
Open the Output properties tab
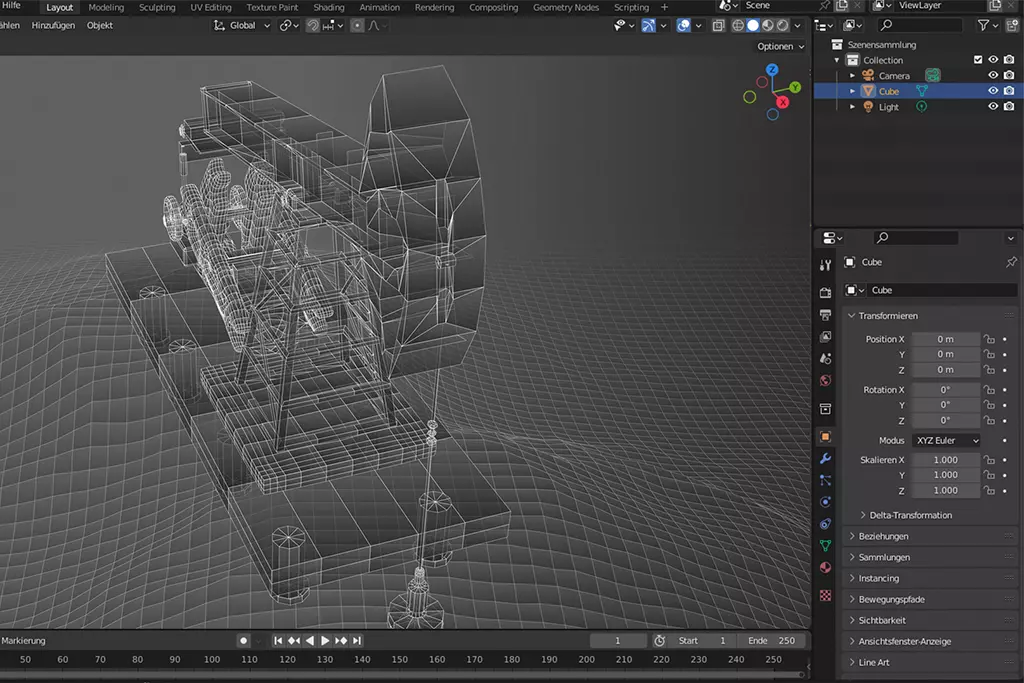pos(825,315)
